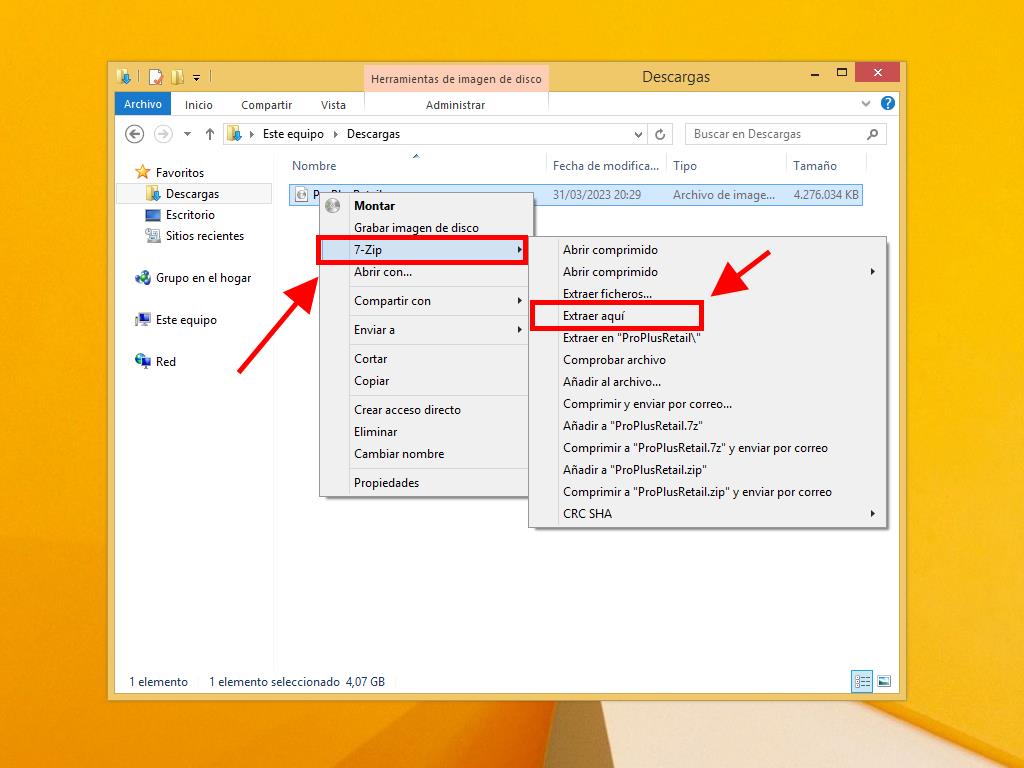Image resolution: width=1024 pixels, height=768 pixels.
Task: Click the Back navigation arrow
Action: (135, 134)
